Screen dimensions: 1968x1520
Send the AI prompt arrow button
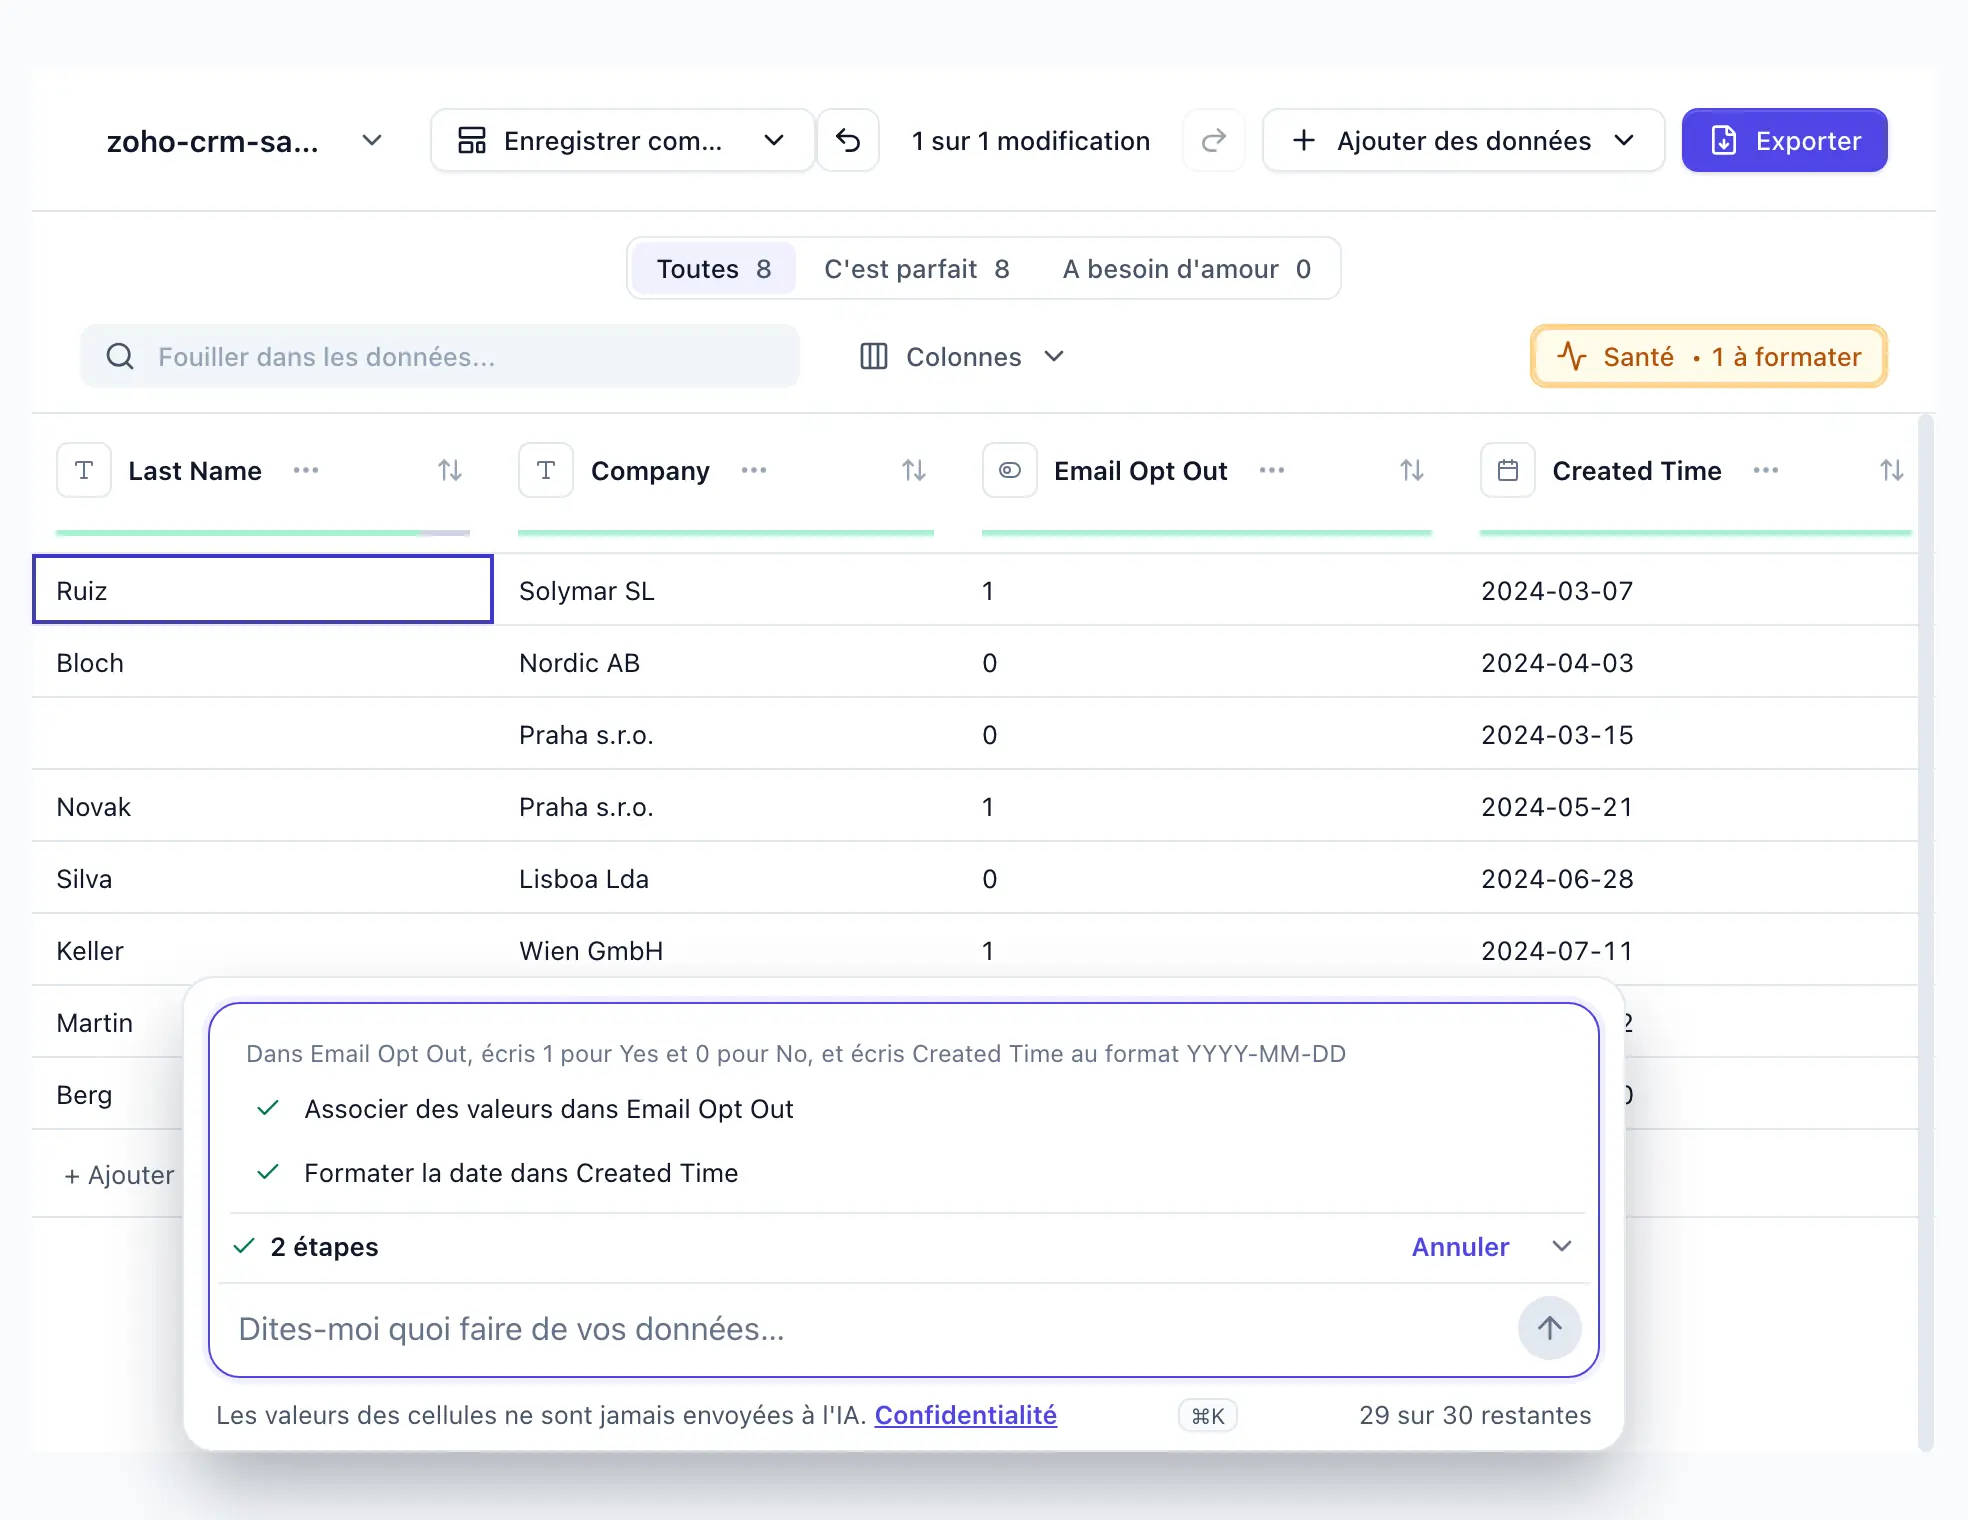[x=1550, y=1328]
